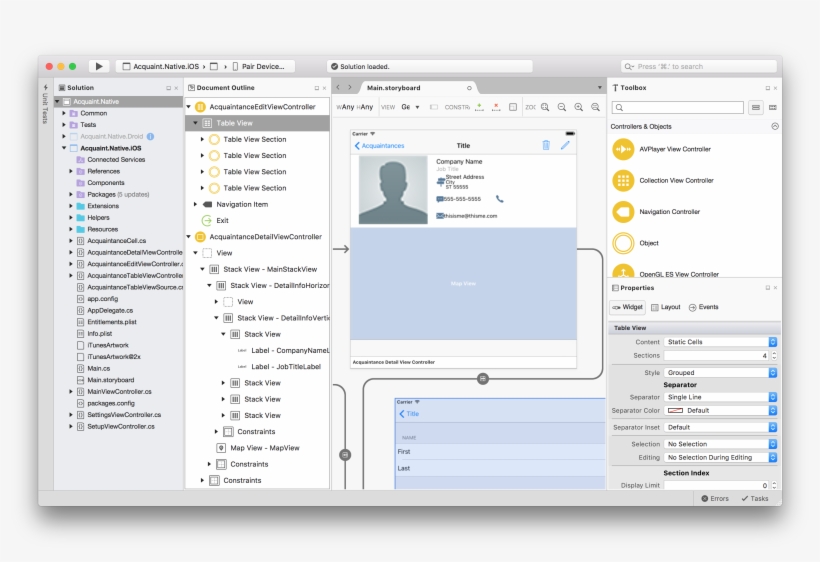This screenshot has height=562, width=820.
Task: Open the Errors pad
Action: 715,498
